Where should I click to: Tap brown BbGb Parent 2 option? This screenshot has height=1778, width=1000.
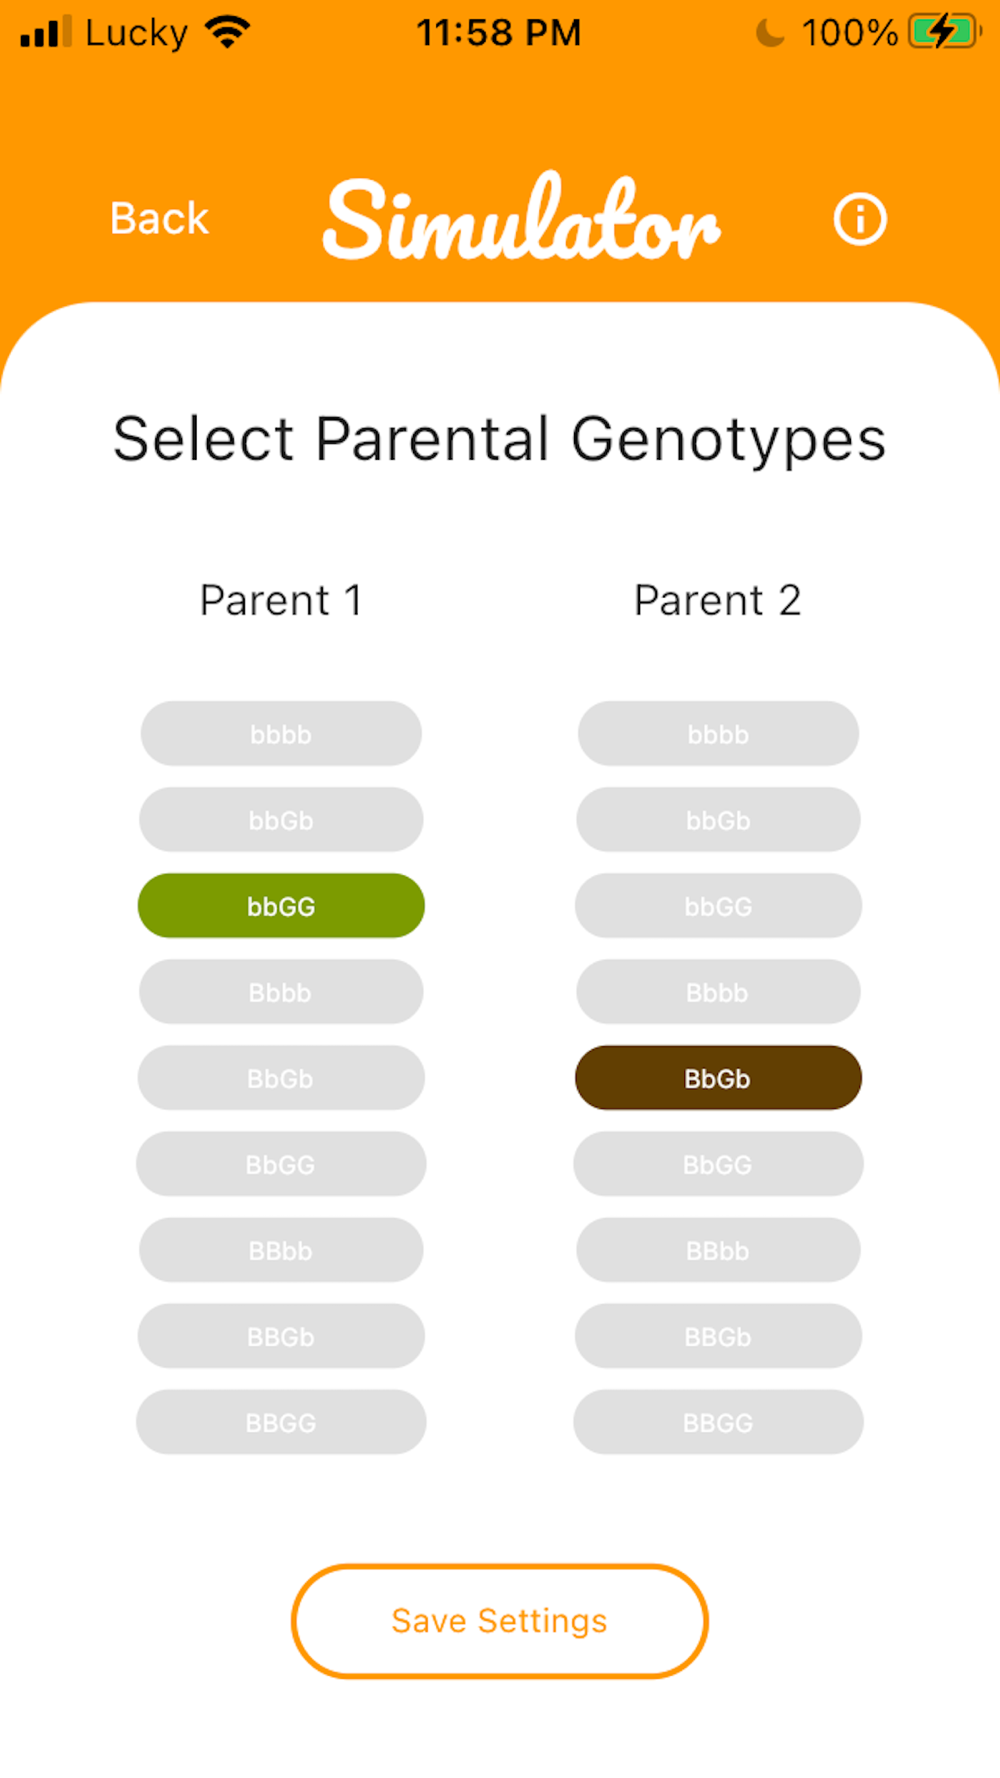[718, 1078]
